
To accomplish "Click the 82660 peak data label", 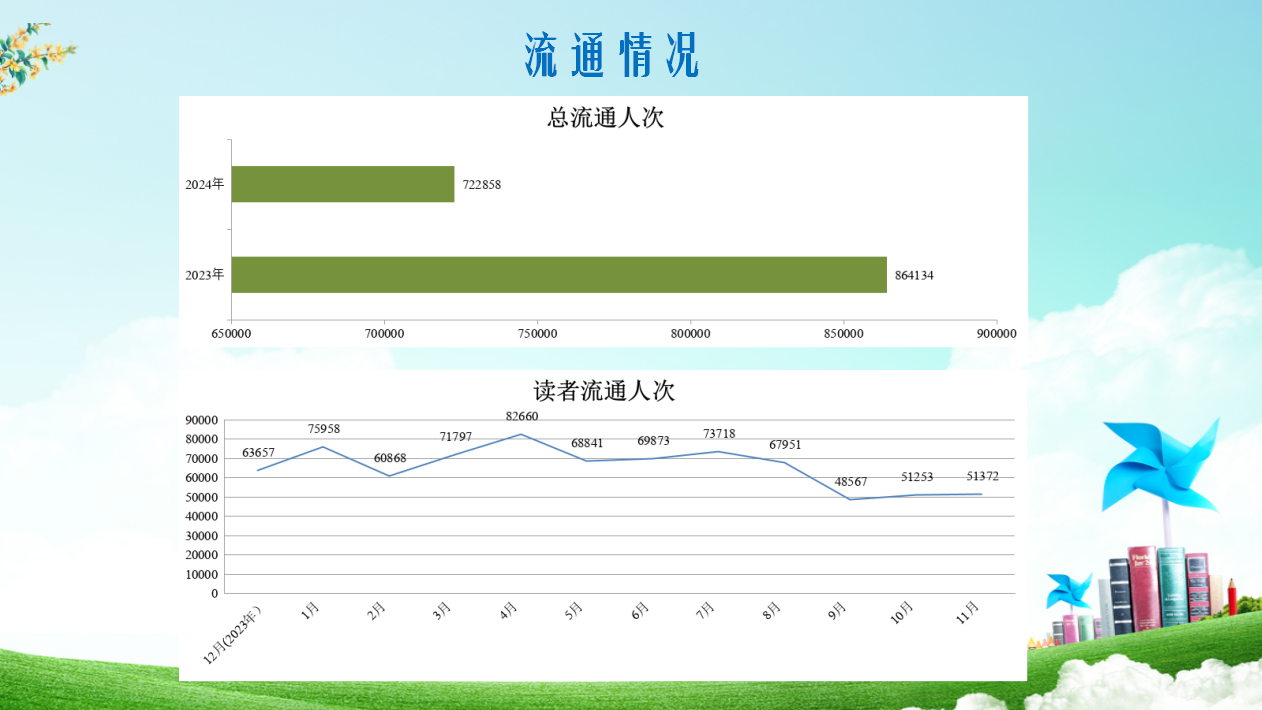I will pos(522,416).
